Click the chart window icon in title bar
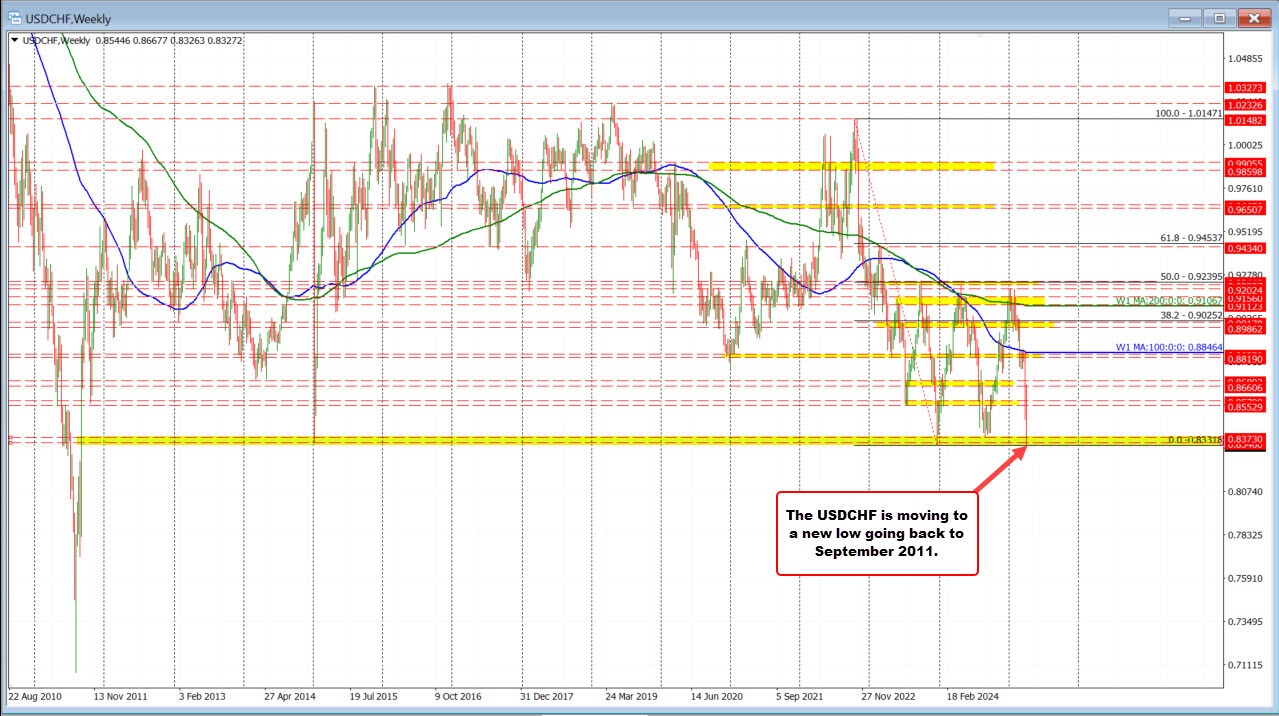Screen dimensions: 1279x716 (x=15, y=17)
